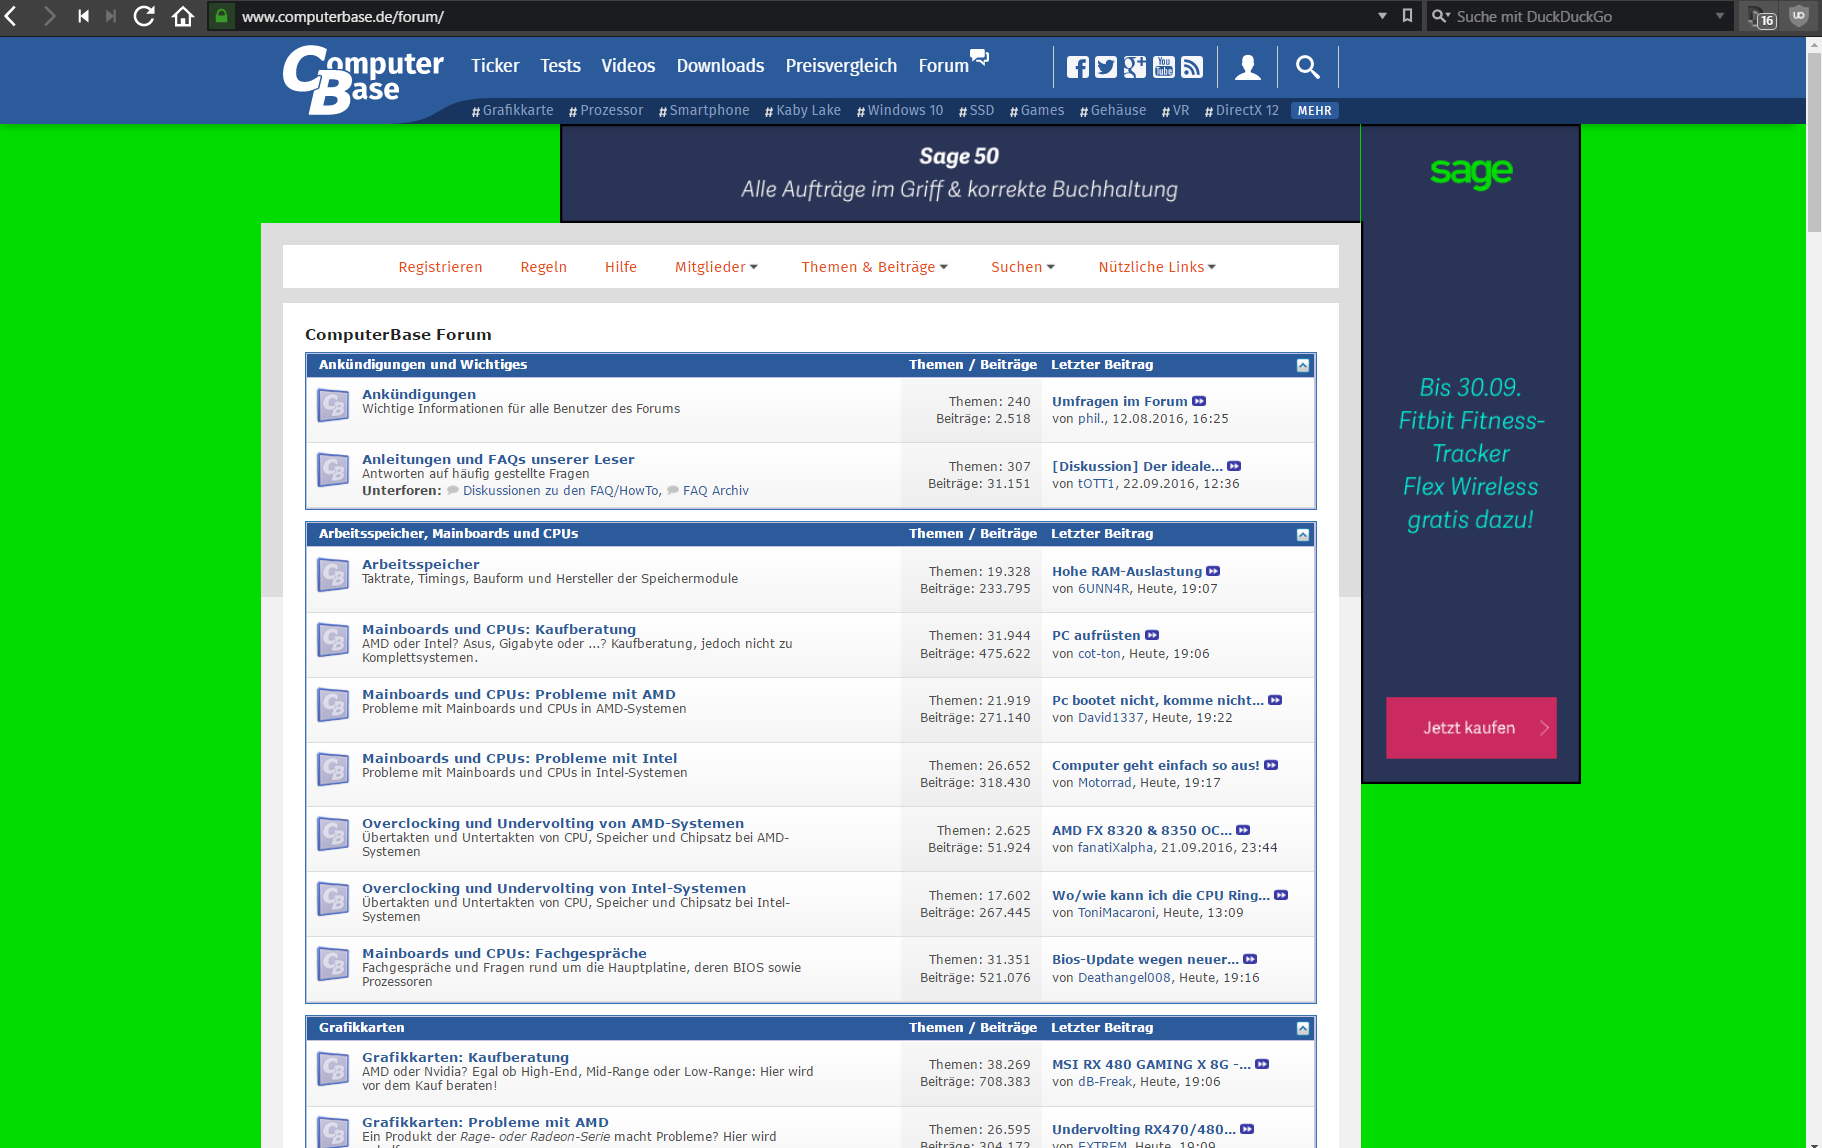Collapse the Arbeitsspeicher, Mainboards und CPUs category
Screen dimensions: 1822x1148
[x=1302, y=534]
